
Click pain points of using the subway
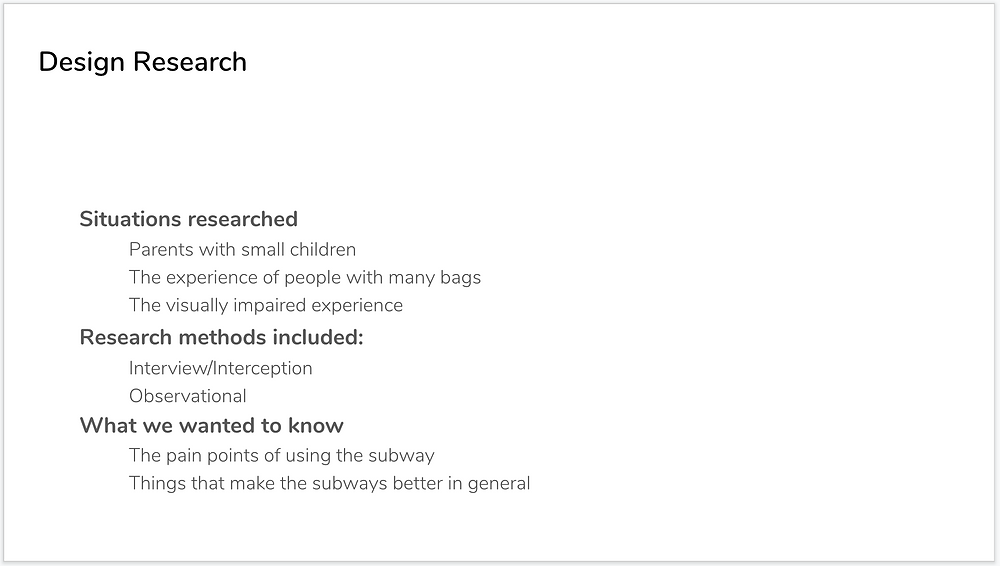[281, 456]
